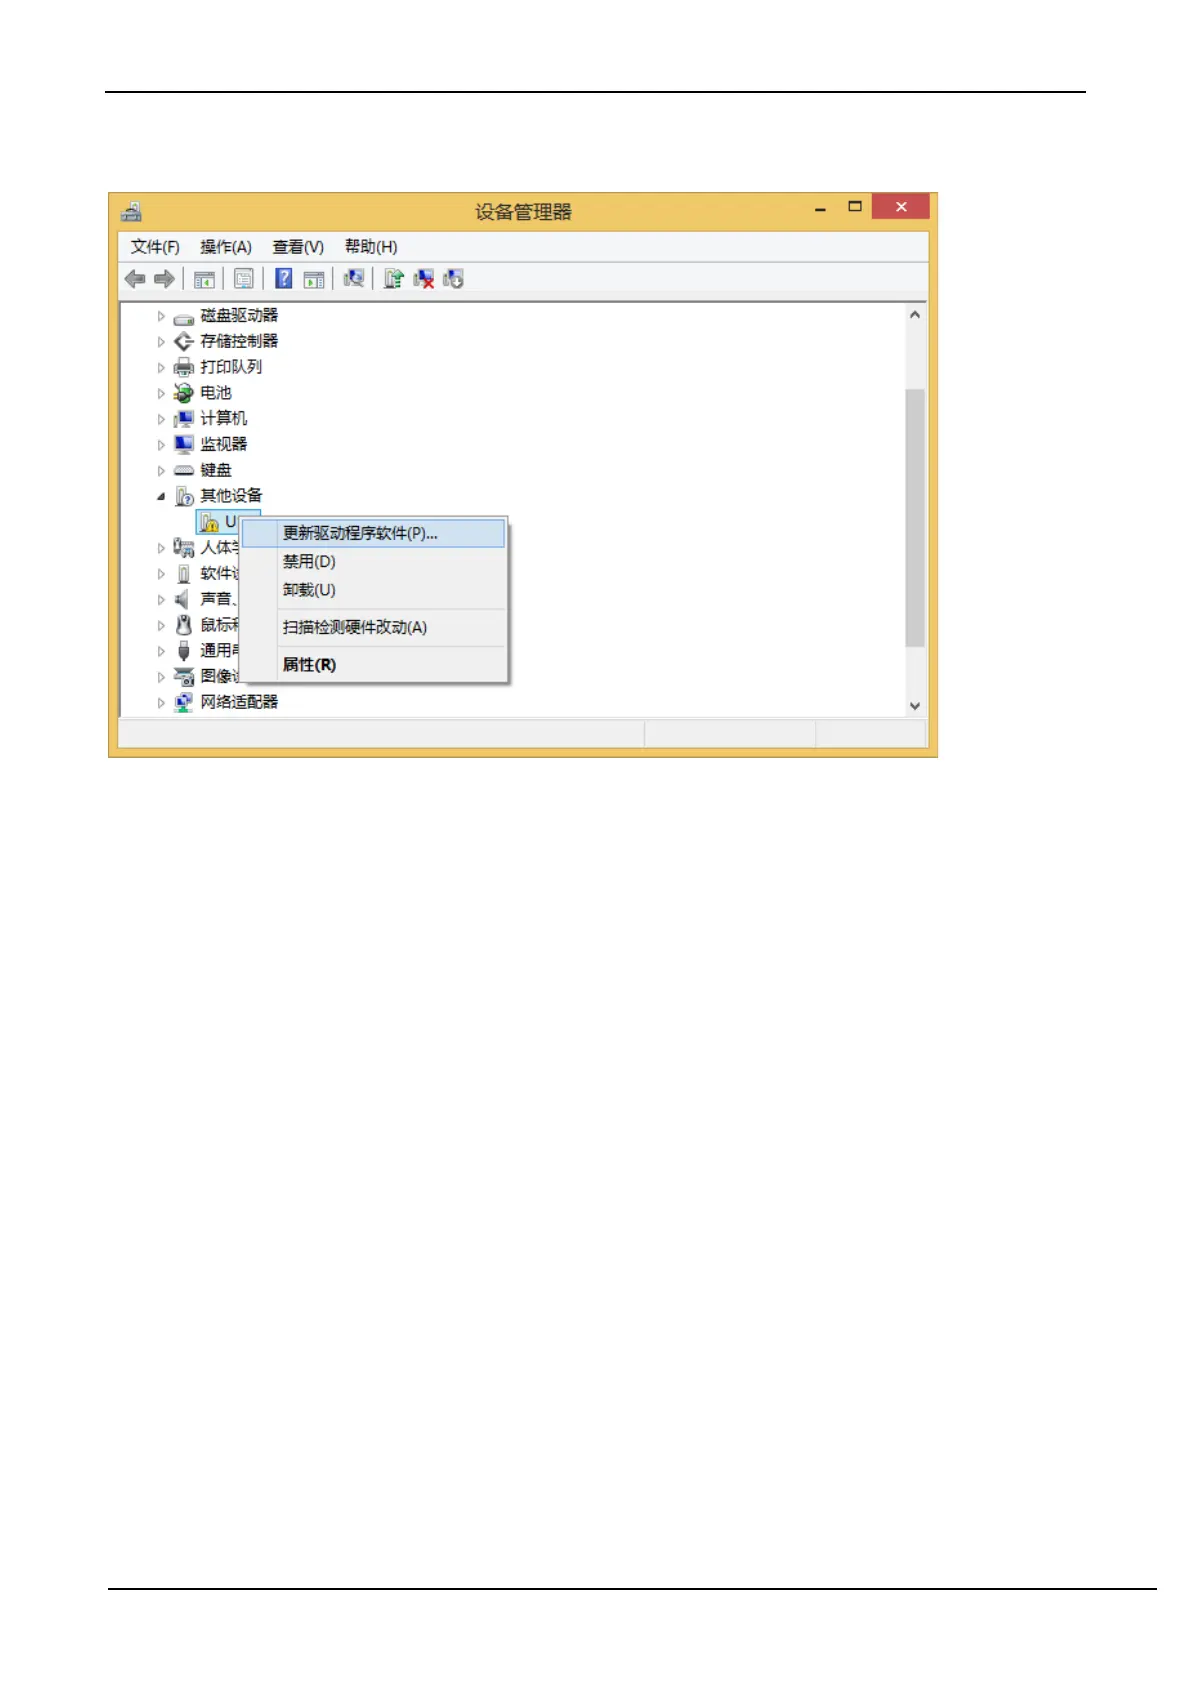Click the mouse icon for 鼠标 row
This screenshot has width=1191, height=1684.
(184, 625)
